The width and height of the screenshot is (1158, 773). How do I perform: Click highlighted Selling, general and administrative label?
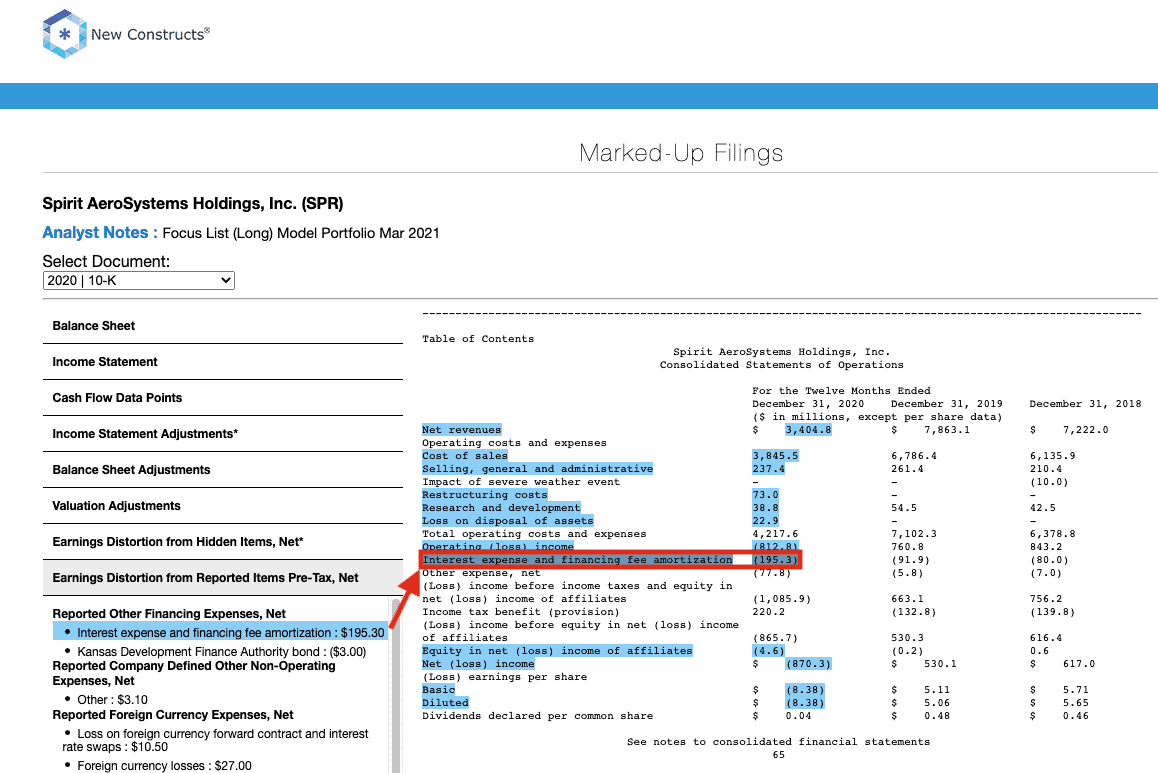click(x=538, y=469)
